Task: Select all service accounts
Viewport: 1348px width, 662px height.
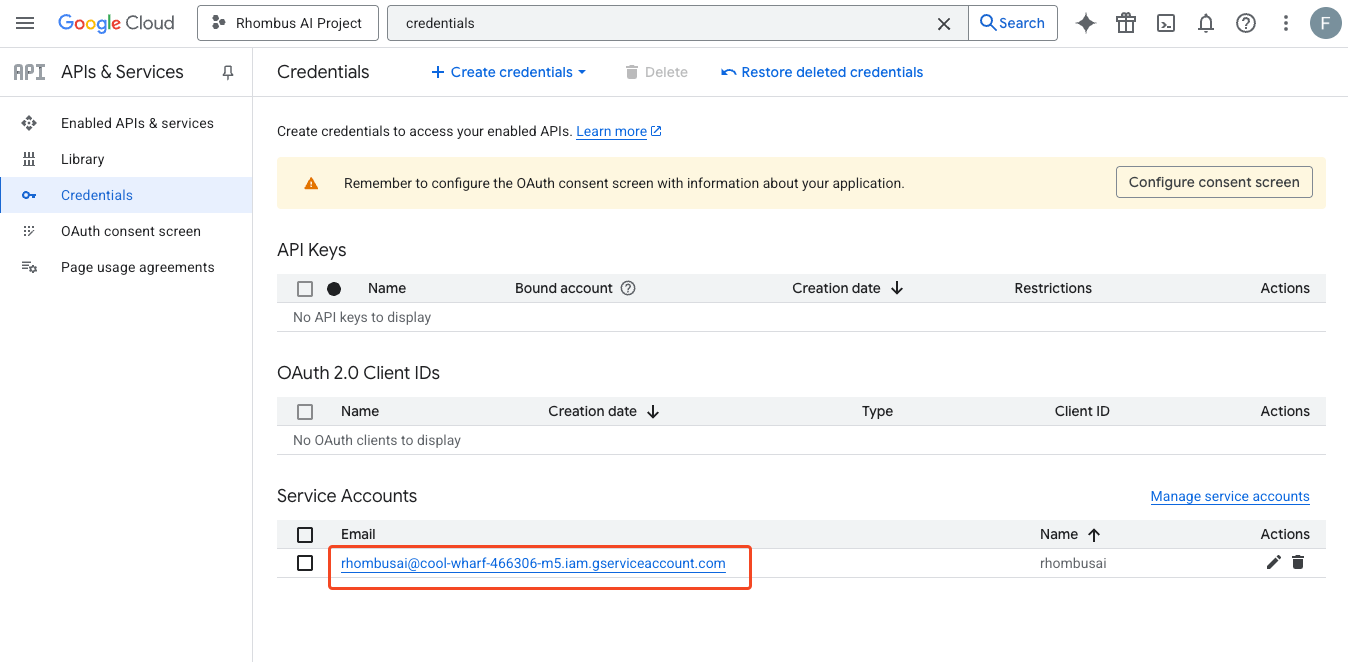Action: coord(305,534)
